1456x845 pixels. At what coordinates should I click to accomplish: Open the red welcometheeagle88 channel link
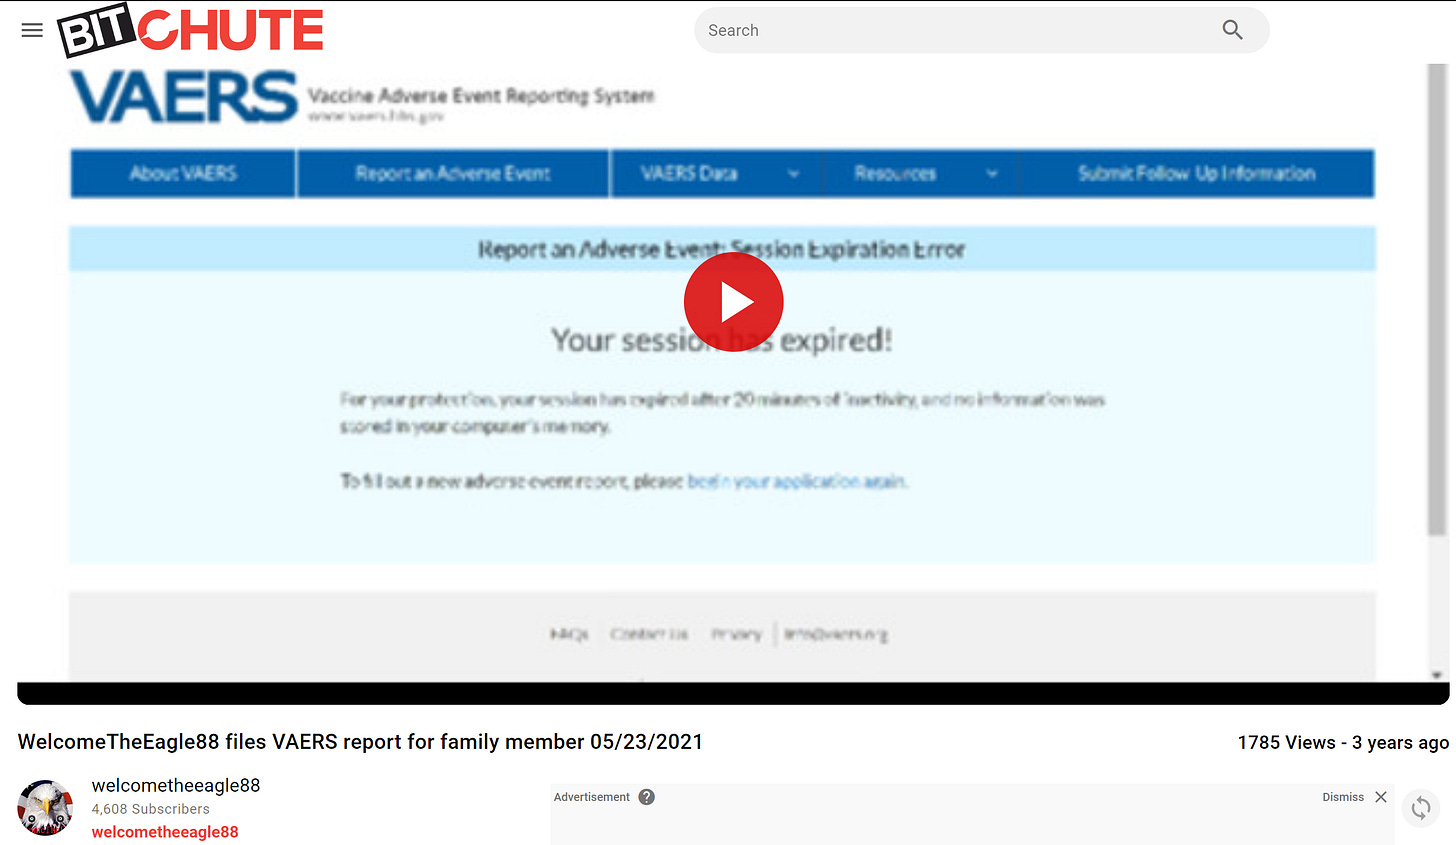coord(165,832)
